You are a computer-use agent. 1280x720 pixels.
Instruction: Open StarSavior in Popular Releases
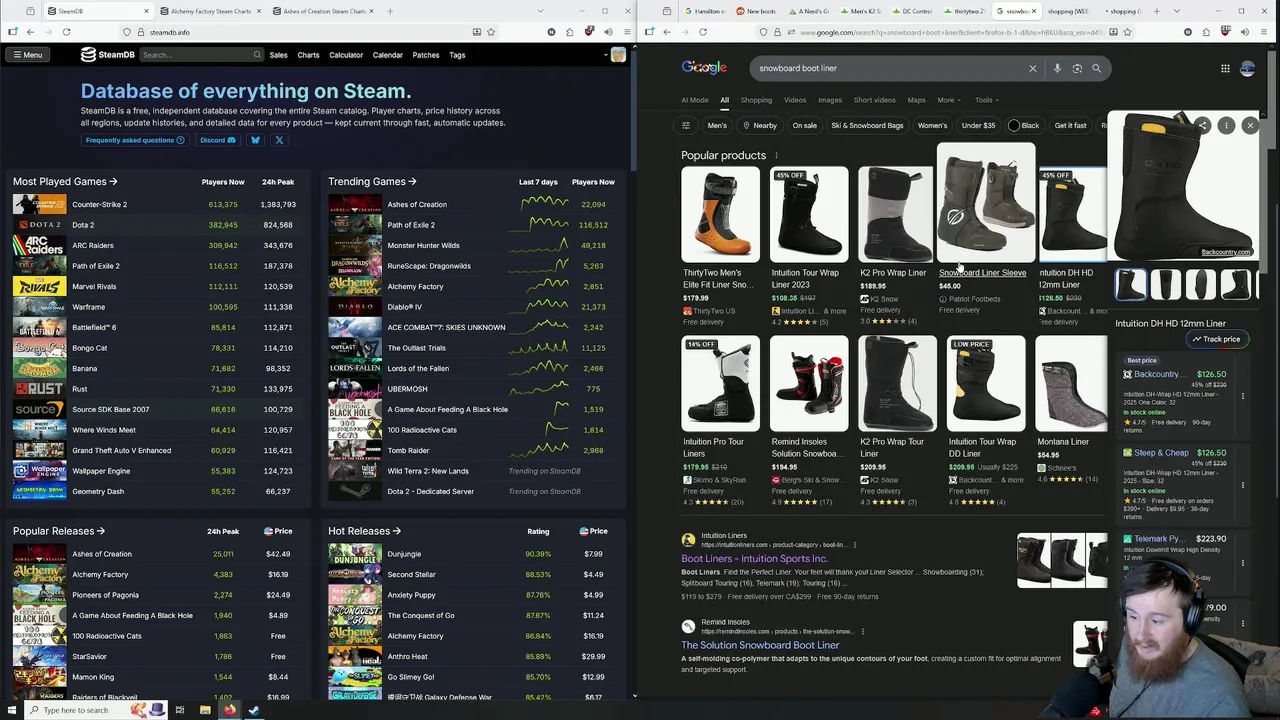pyautogui.click(x=155, y=656)
